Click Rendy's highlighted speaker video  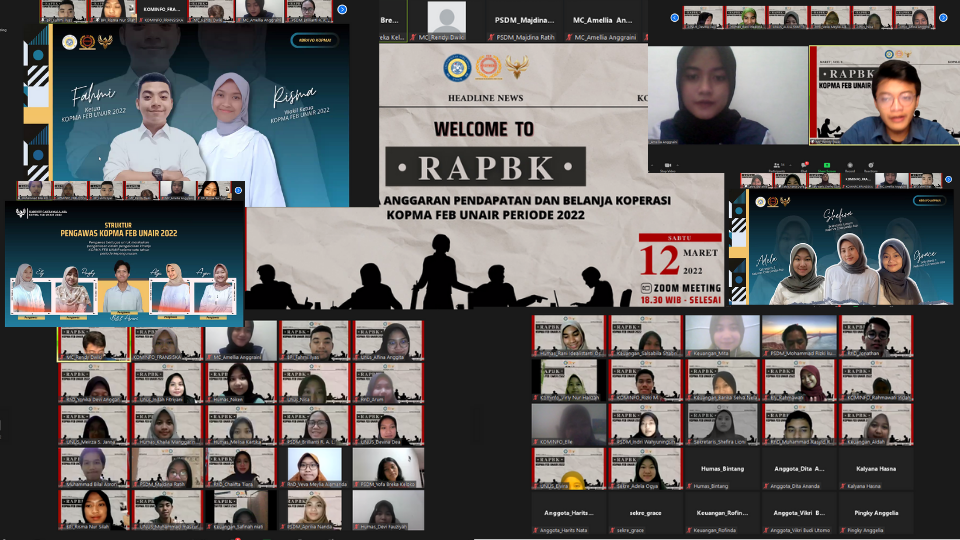[885, 95]
